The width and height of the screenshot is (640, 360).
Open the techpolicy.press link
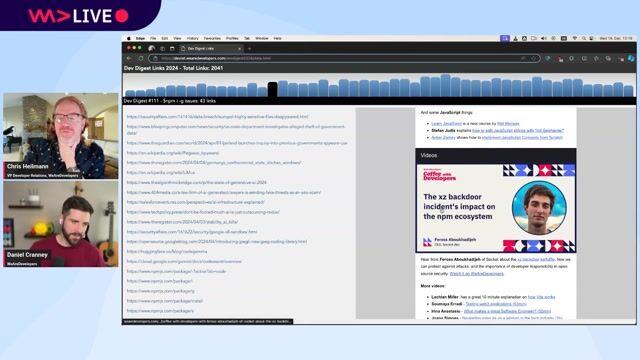pyautogui.click(x=203, y=212)
